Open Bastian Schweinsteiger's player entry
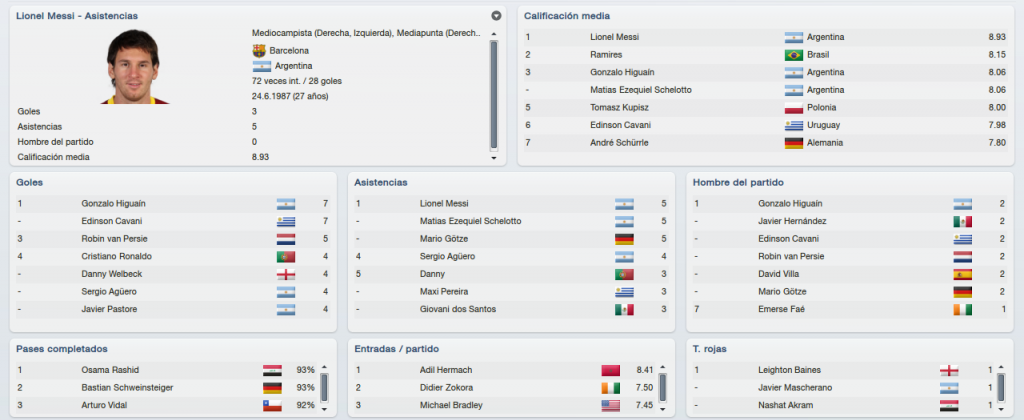This screenshot has height=420, width=1024. 127,388
